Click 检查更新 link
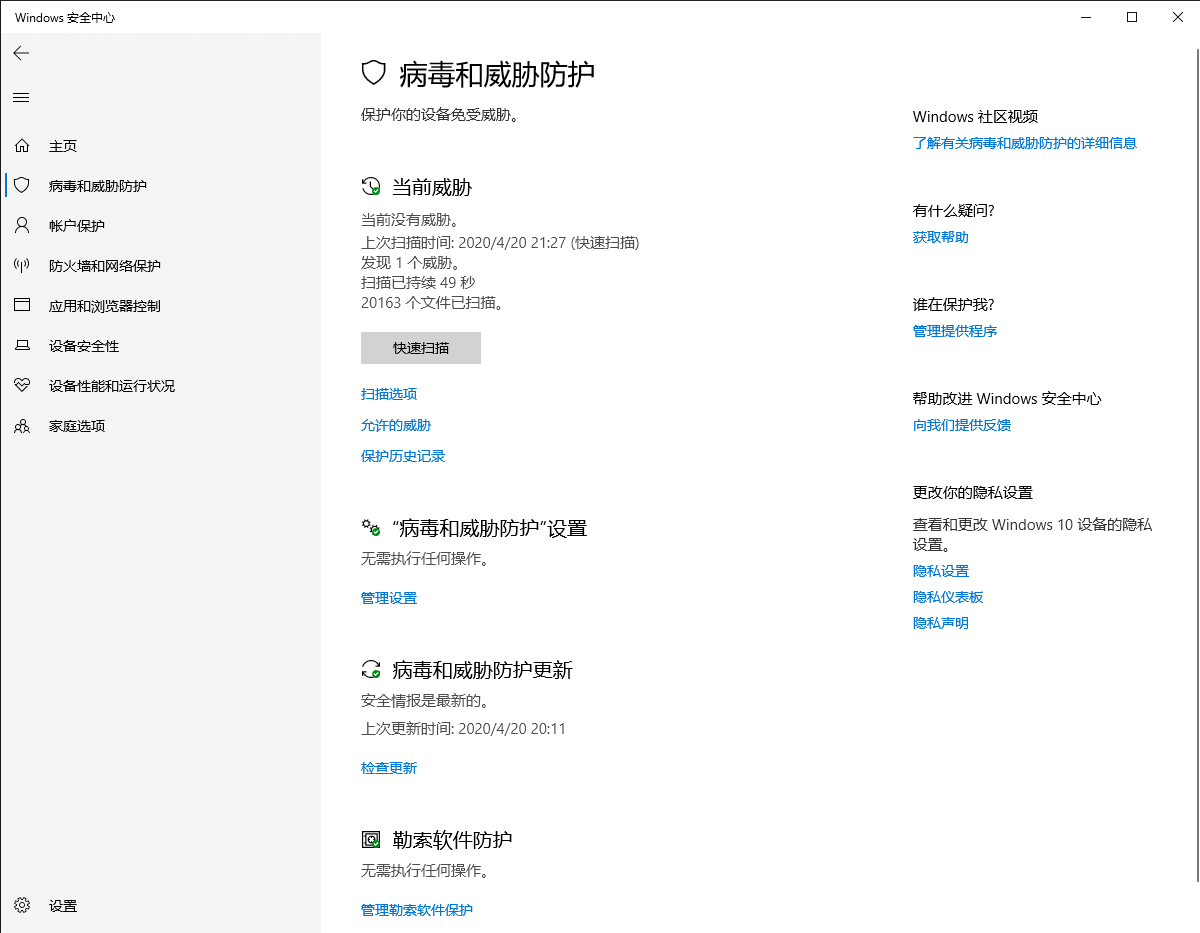 [x=389, y=768]
